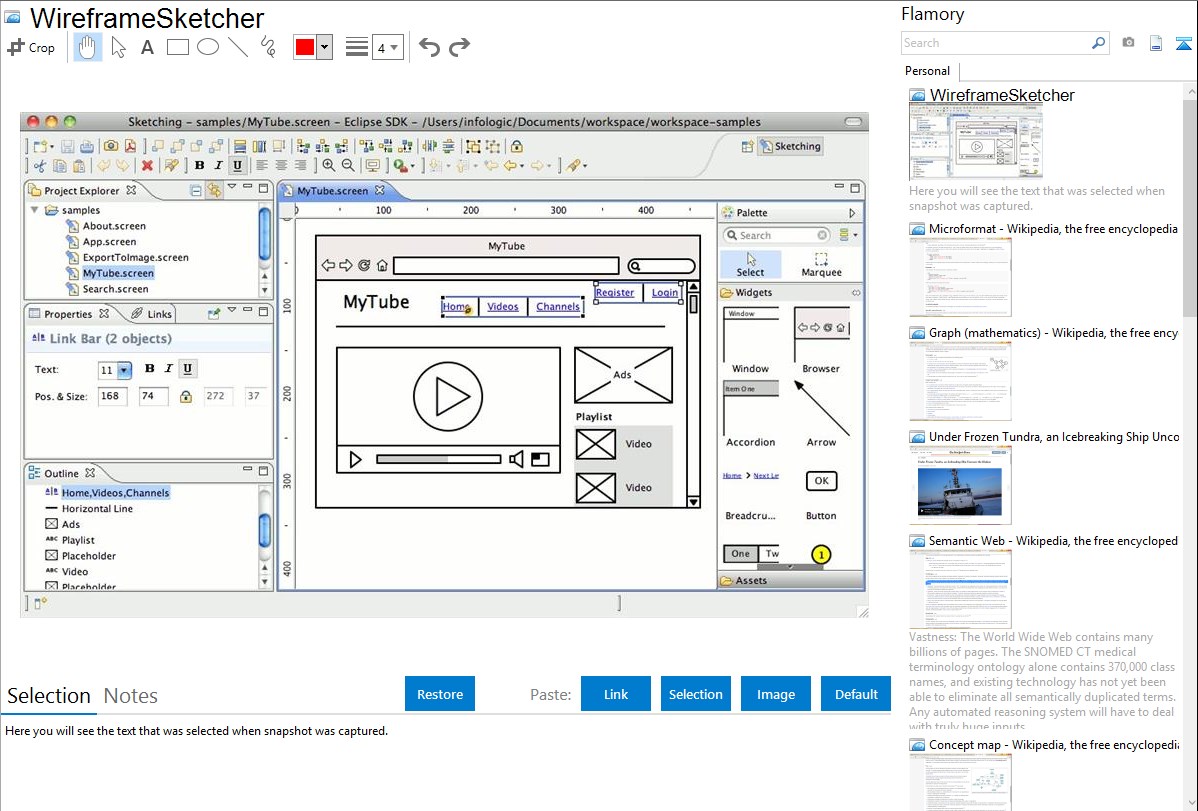Switch to the Selection tab
The width and height of the screenshot is (1198, 811).
[49, 696]
